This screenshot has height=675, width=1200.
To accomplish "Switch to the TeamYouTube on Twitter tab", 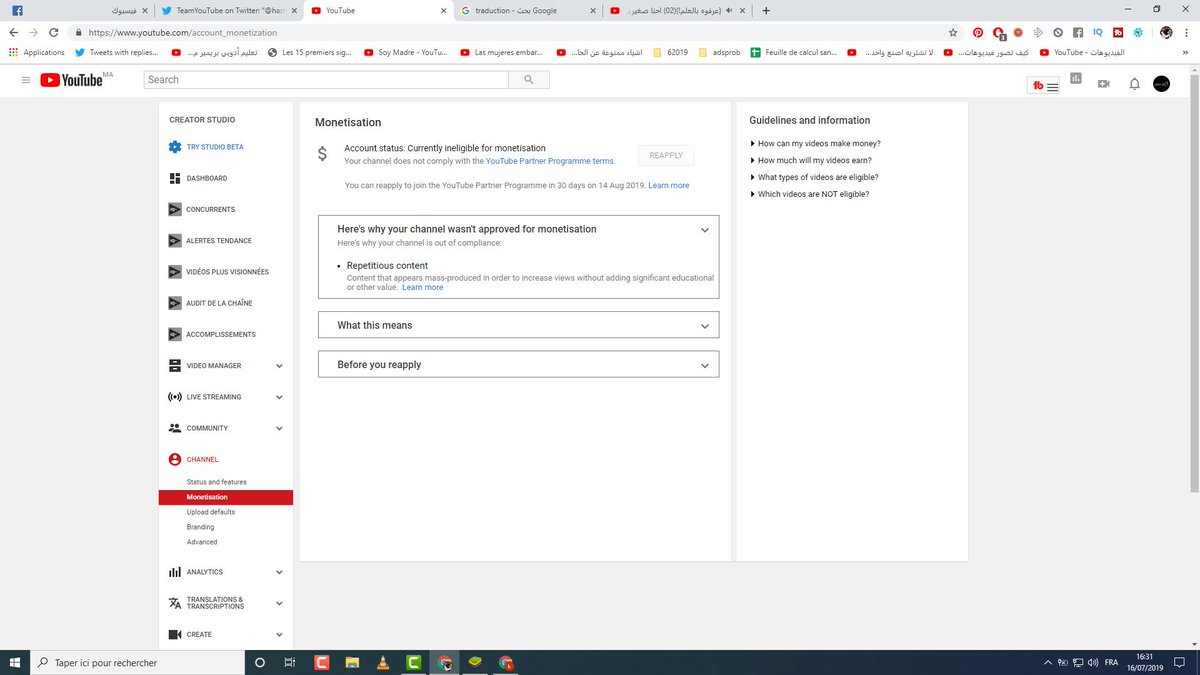I will tap(228, 10).
